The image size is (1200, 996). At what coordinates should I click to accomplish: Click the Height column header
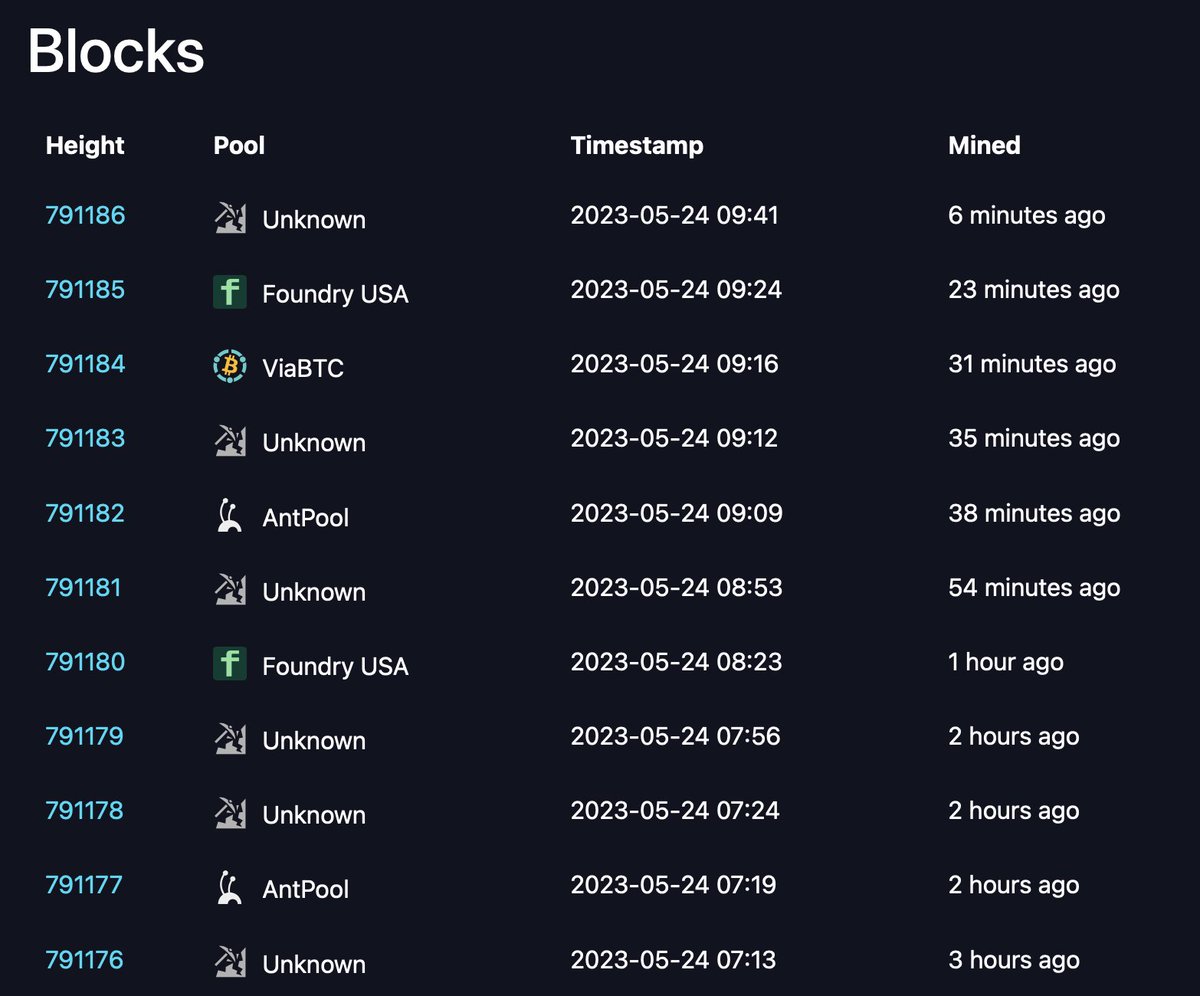coord(85,146)
